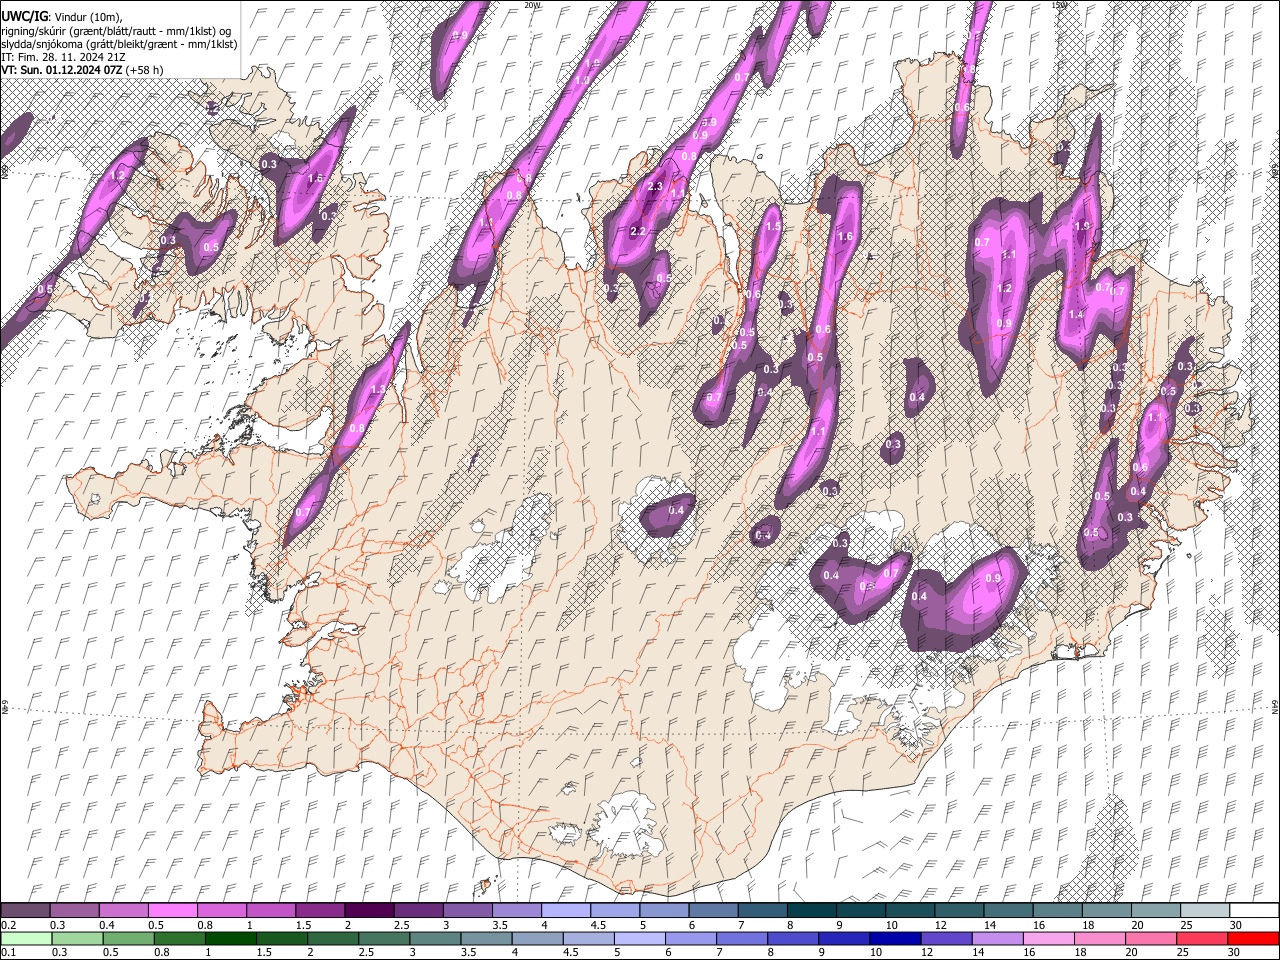The width and height of the screenshot is (1280, 960).
Task: Select the 1.9 precipitation value on the map
Action: (1082, 227)
